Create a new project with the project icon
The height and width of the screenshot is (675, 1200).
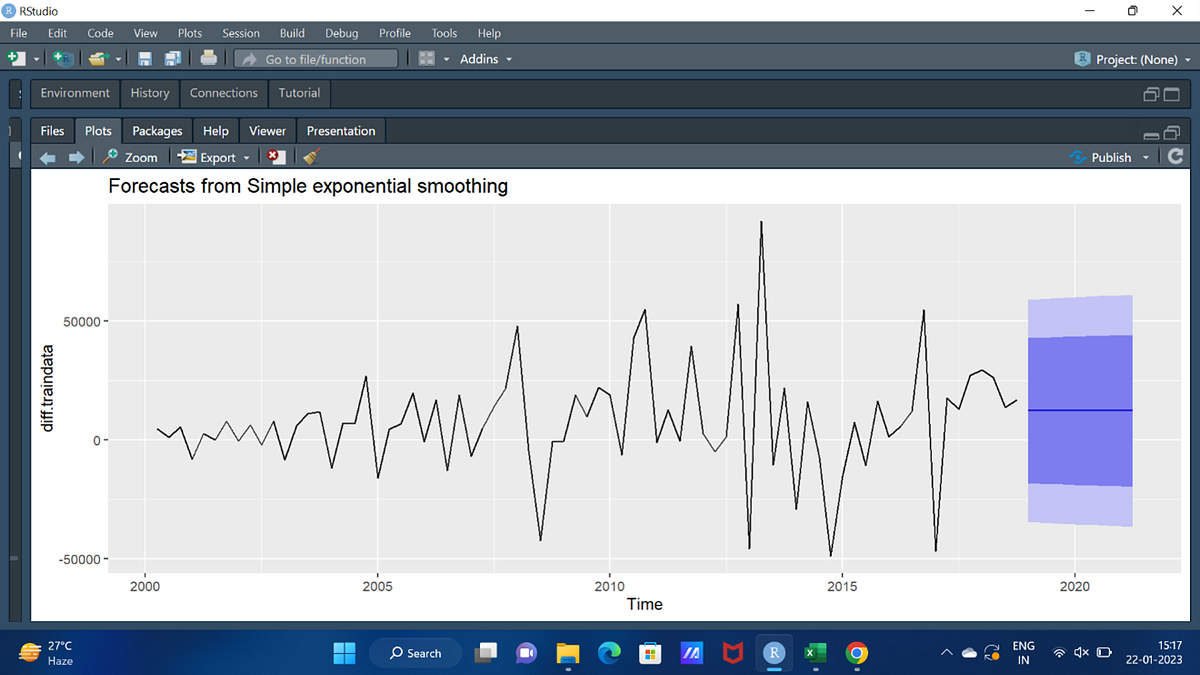point(62,58)
